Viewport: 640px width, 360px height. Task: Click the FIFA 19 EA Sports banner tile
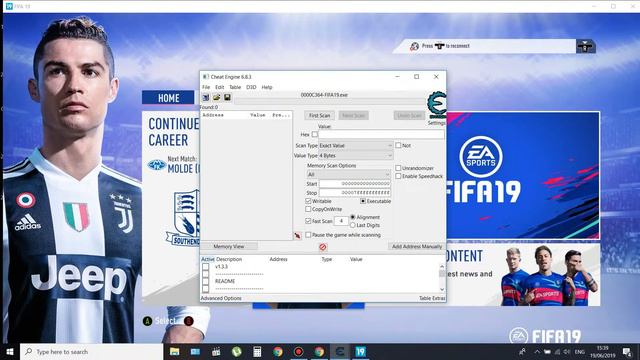coord(523,176)
